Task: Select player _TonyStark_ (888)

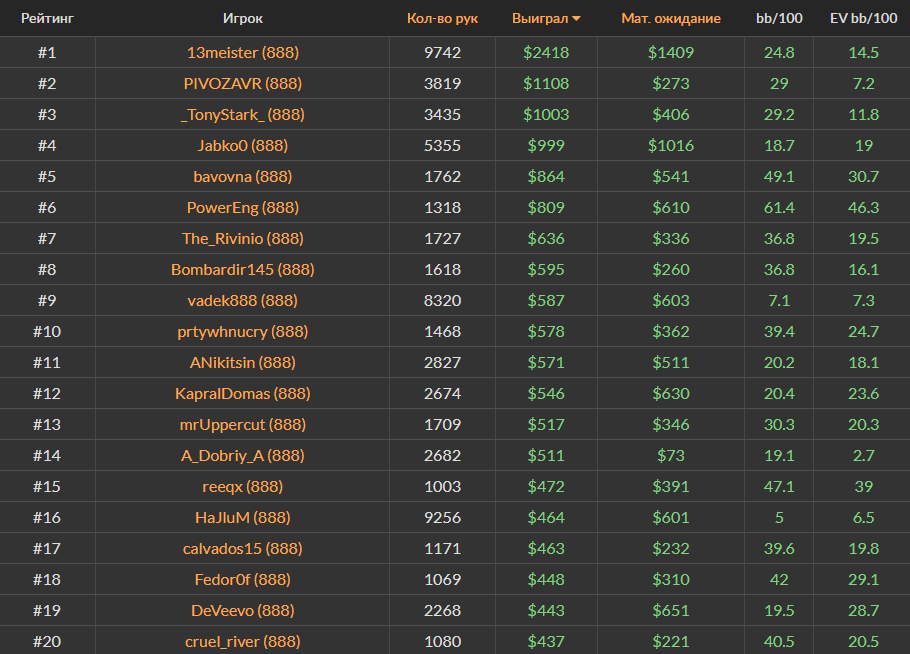Action: [243, 114]
